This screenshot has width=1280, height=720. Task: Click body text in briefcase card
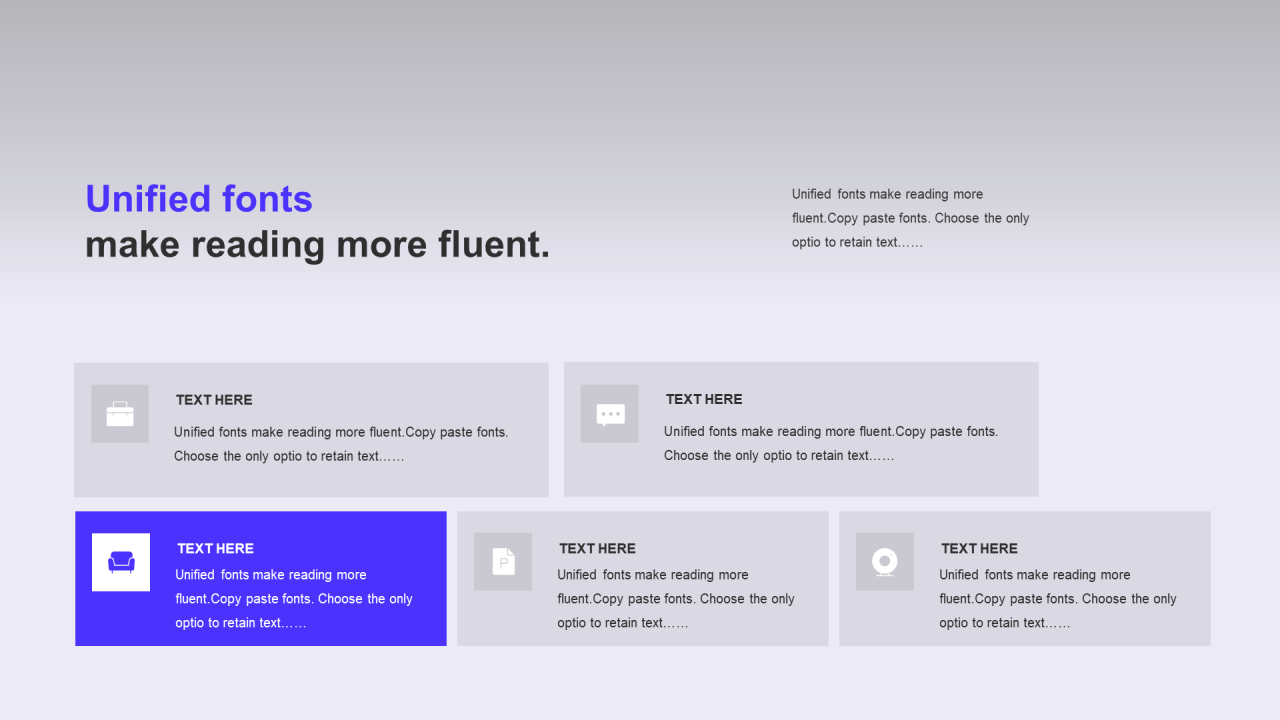tap(341, 444)
